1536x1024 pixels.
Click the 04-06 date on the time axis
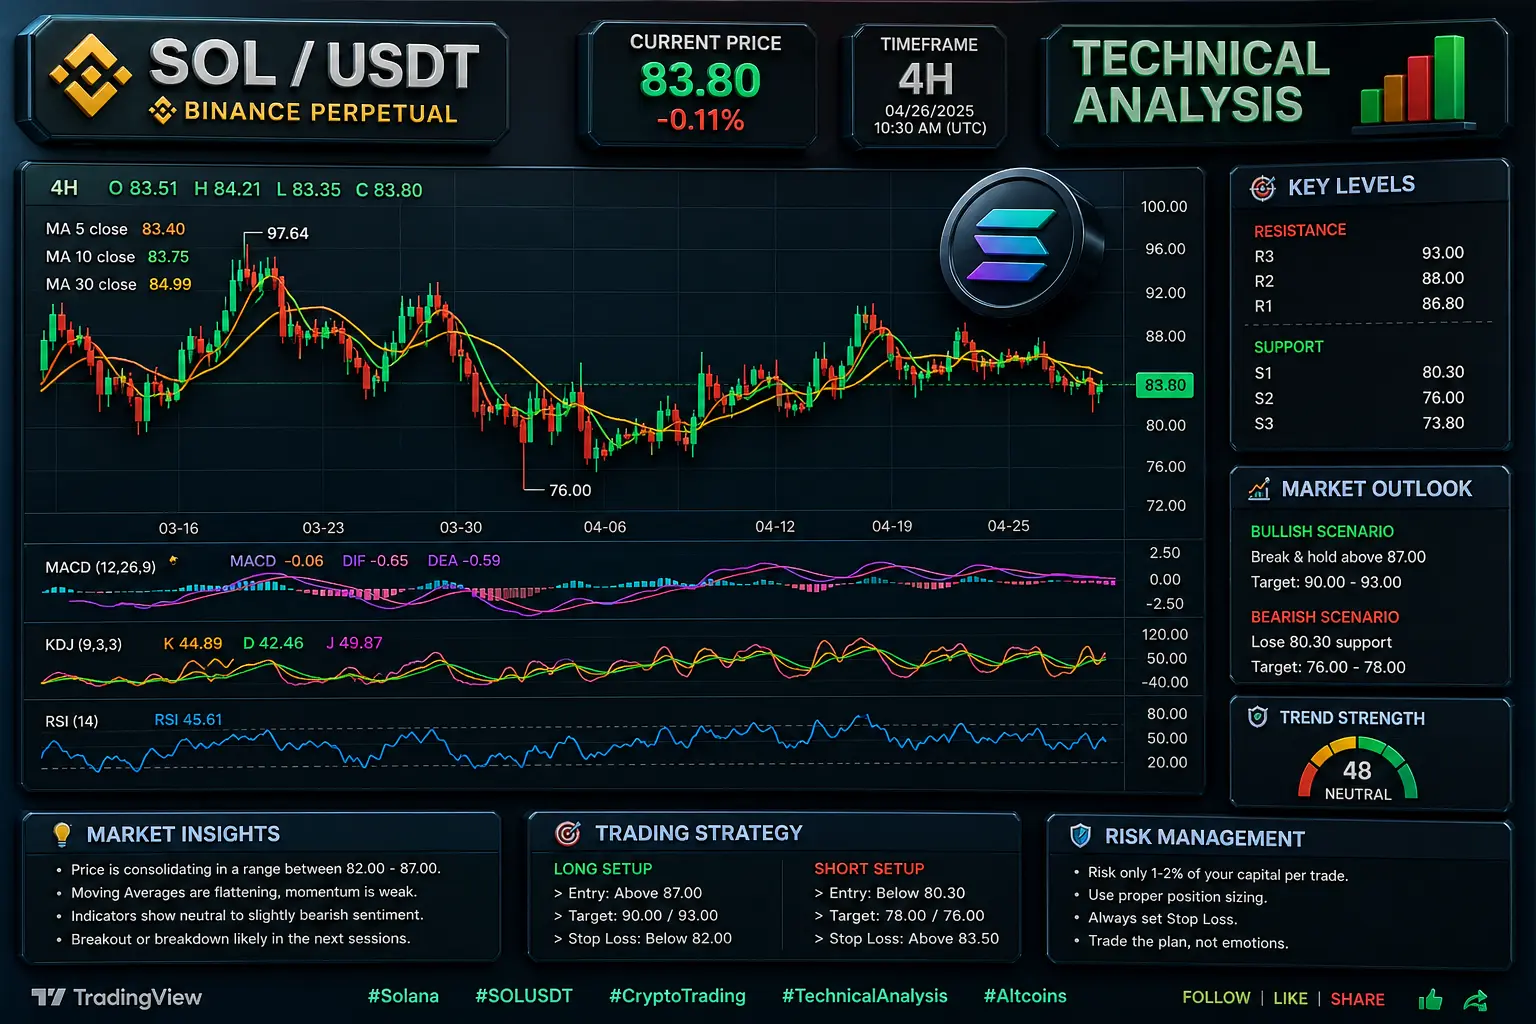tap(605, 527)
